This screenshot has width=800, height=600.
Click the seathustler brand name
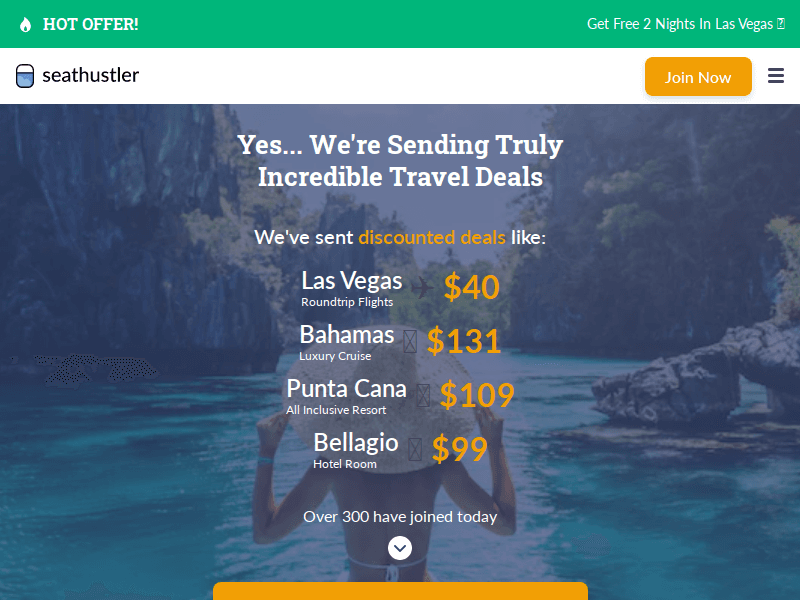90,76
